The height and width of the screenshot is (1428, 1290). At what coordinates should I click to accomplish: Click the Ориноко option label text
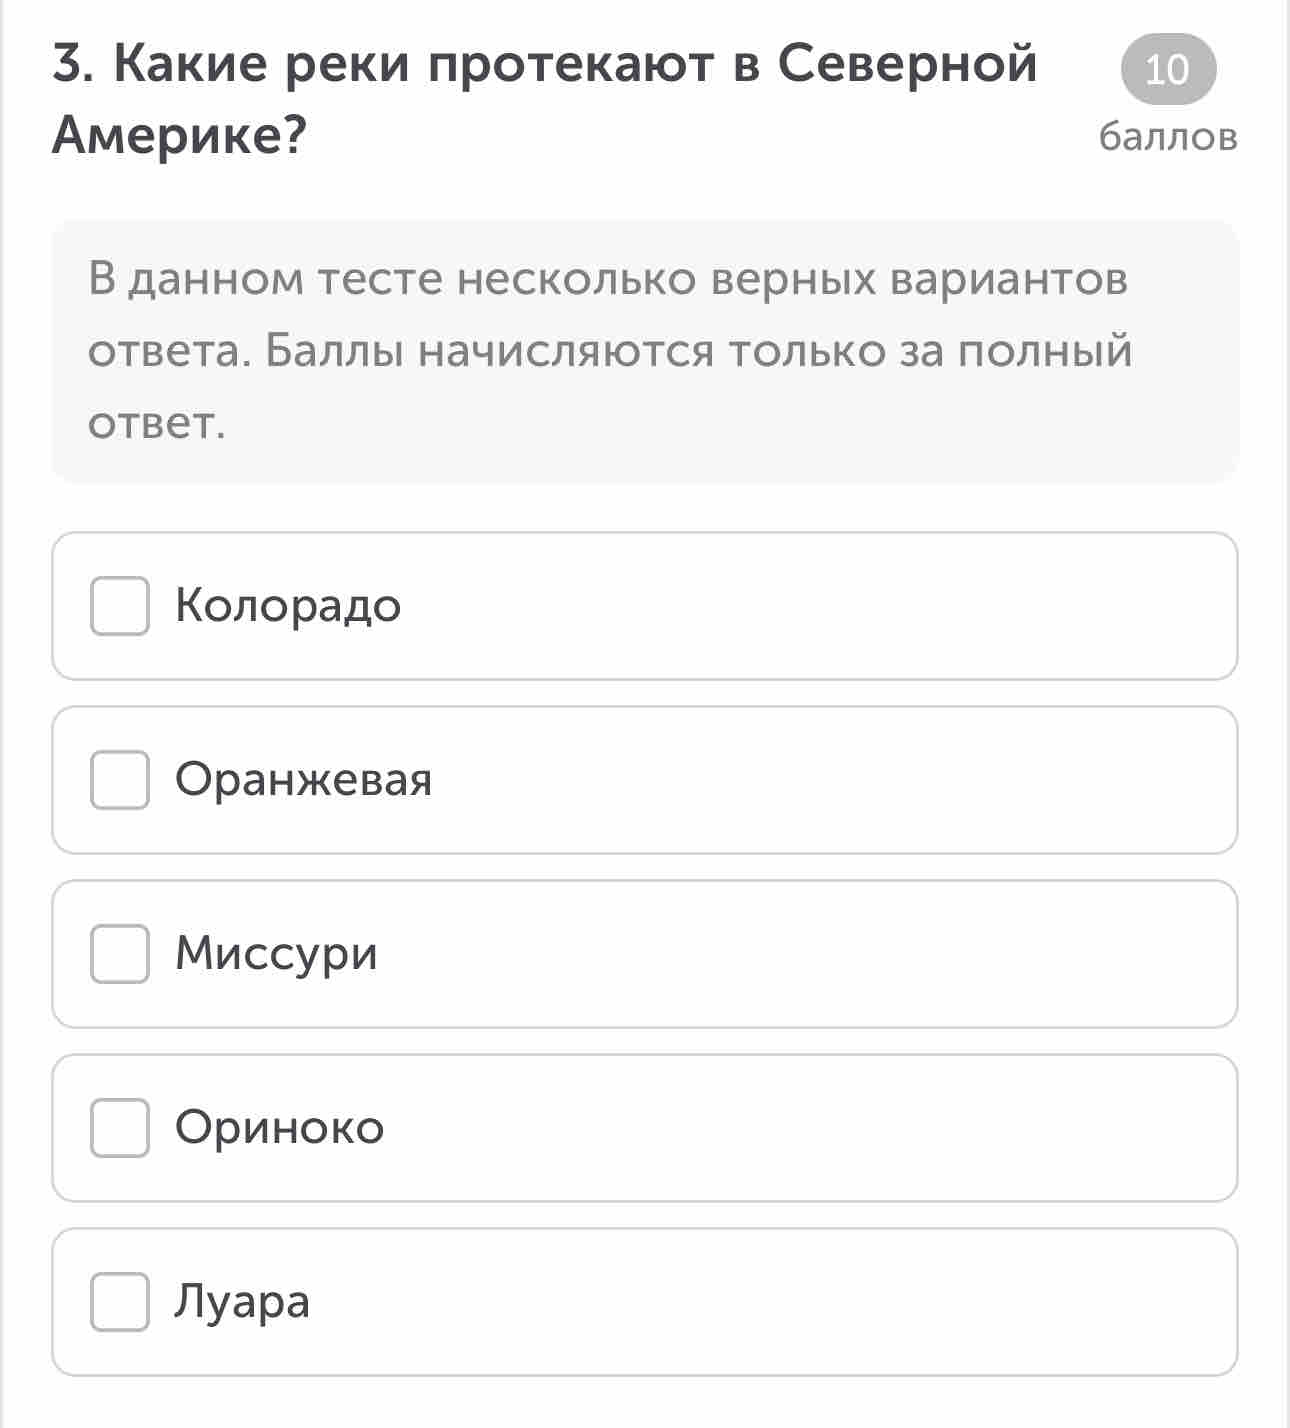coord(280,1128)
